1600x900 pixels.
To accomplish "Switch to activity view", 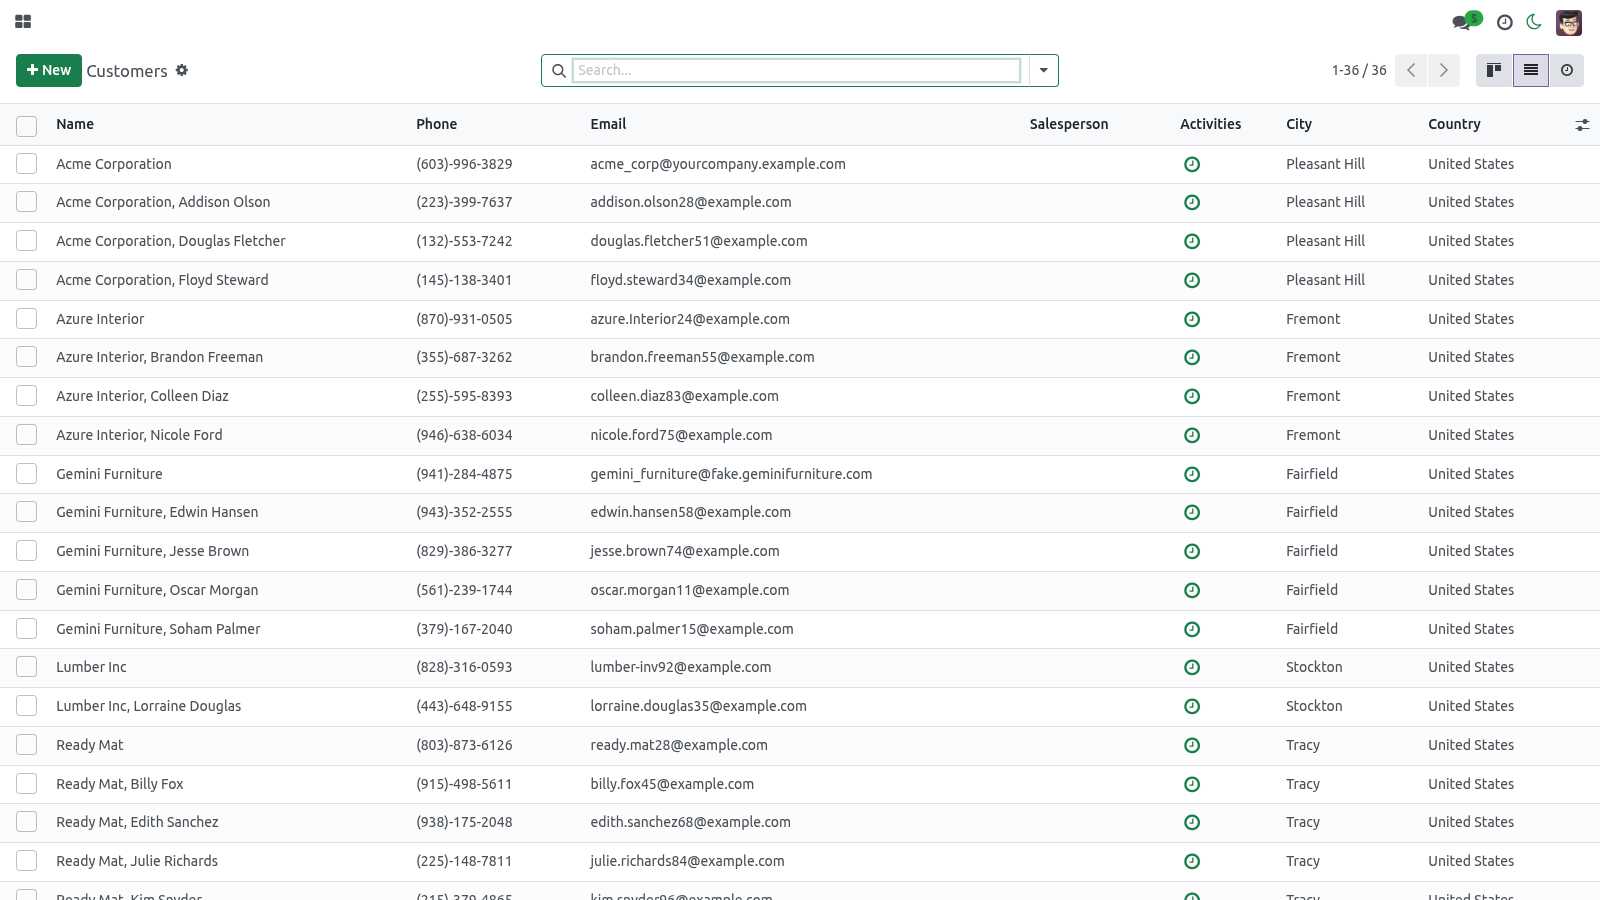I will pyautogui.click(x=1567, y=70).
